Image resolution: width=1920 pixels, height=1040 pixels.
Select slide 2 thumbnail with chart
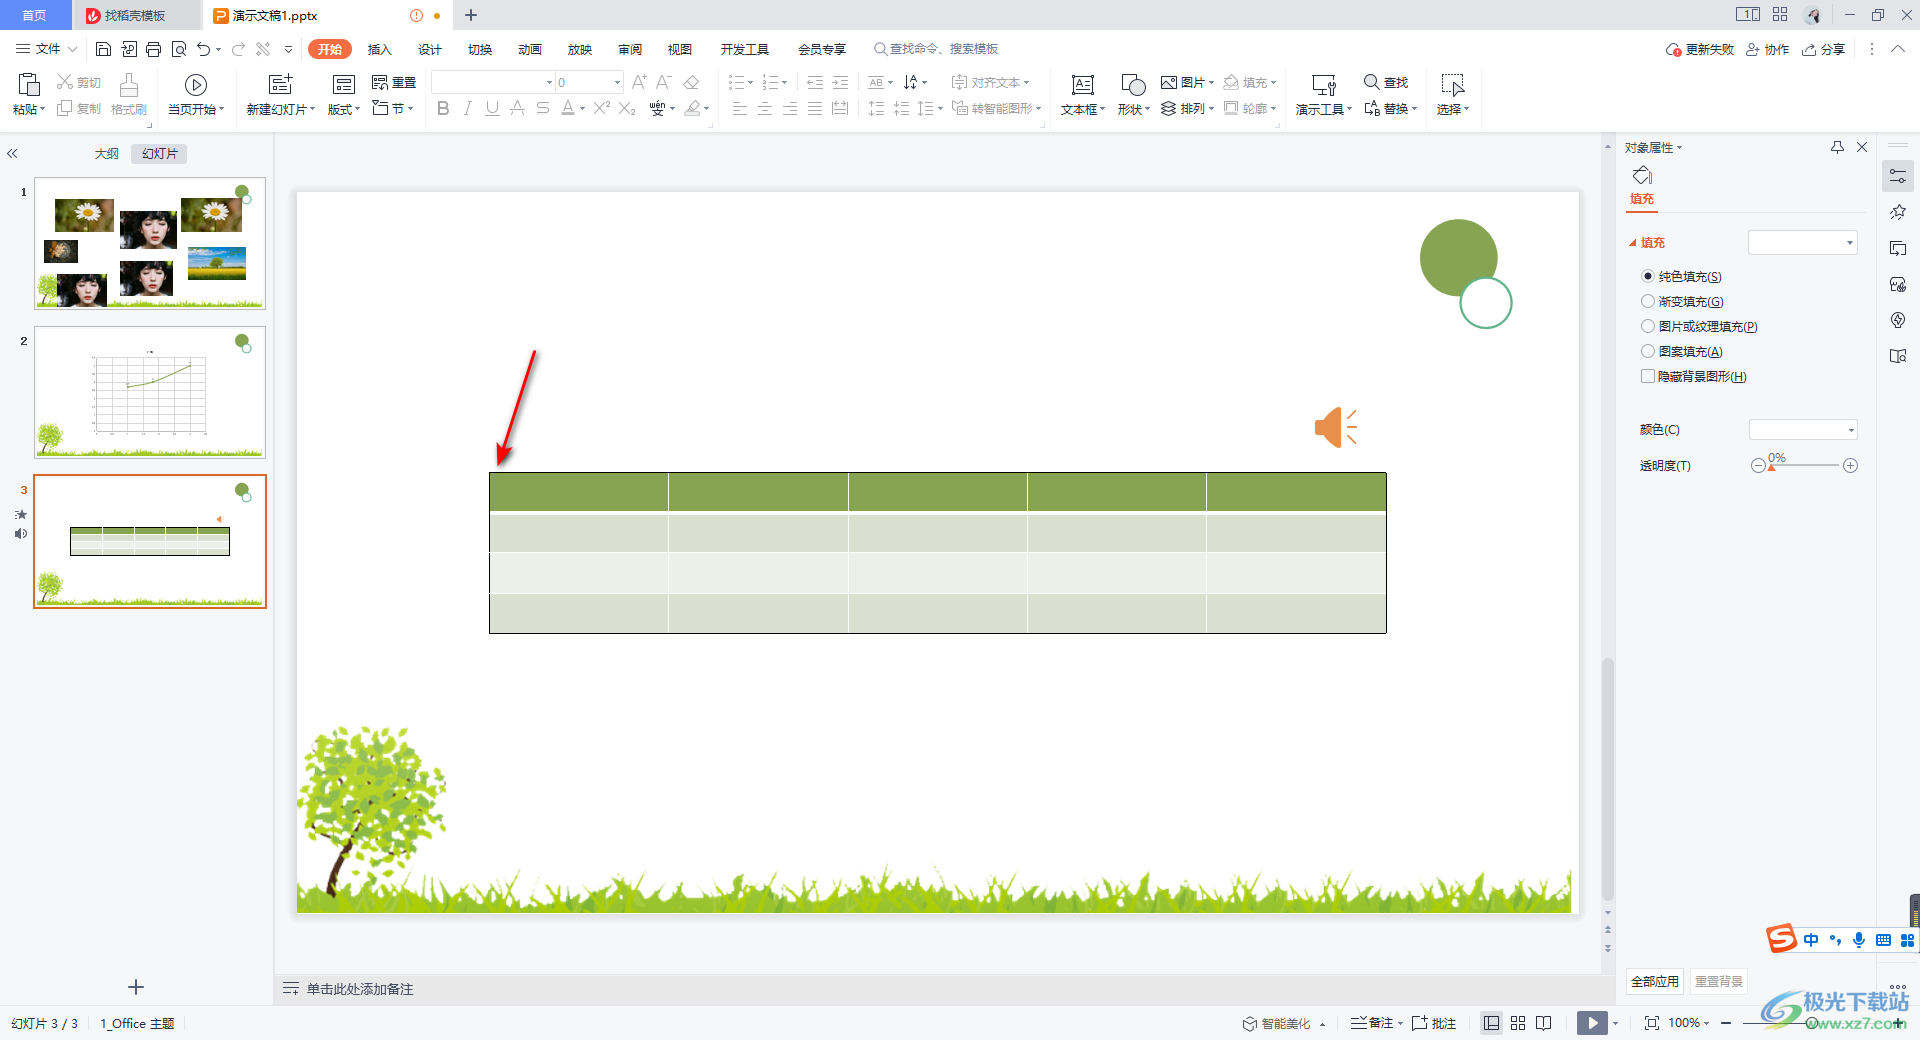[150, 392]
